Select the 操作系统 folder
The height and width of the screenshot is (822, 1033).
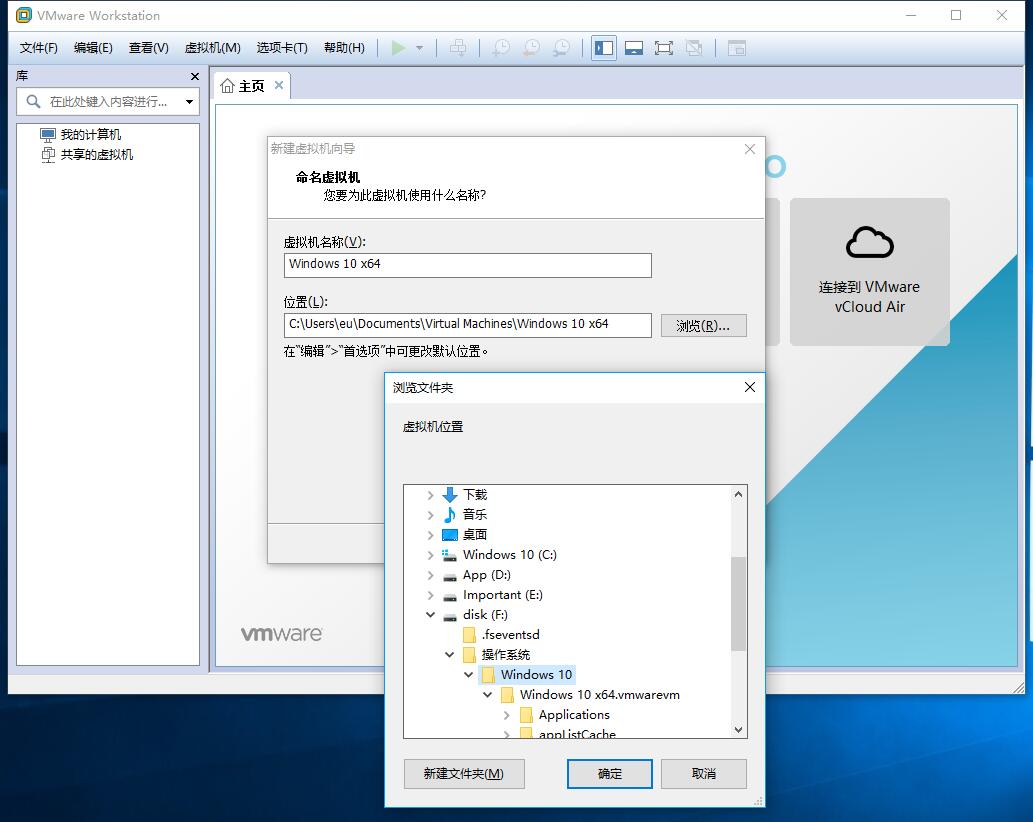(x=505, y=655)
